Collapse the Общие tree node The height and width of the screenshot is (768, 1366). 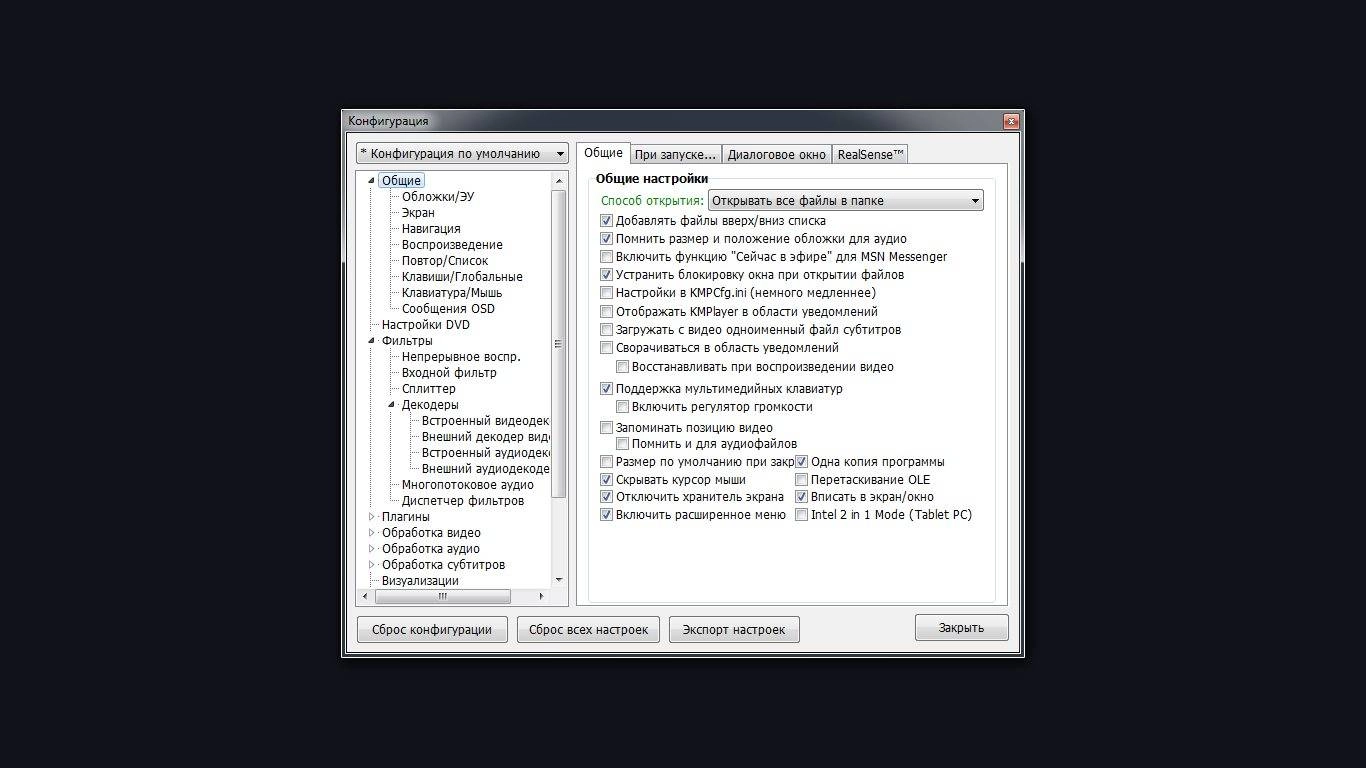(x=371, y=181)
